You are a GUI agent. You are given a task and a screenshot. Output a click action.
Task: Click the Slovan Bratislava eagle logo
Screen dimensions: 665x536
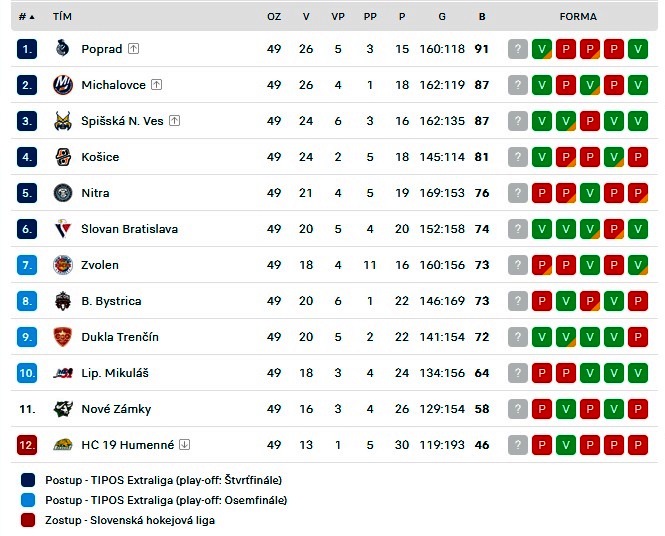[x=63, y=229]
